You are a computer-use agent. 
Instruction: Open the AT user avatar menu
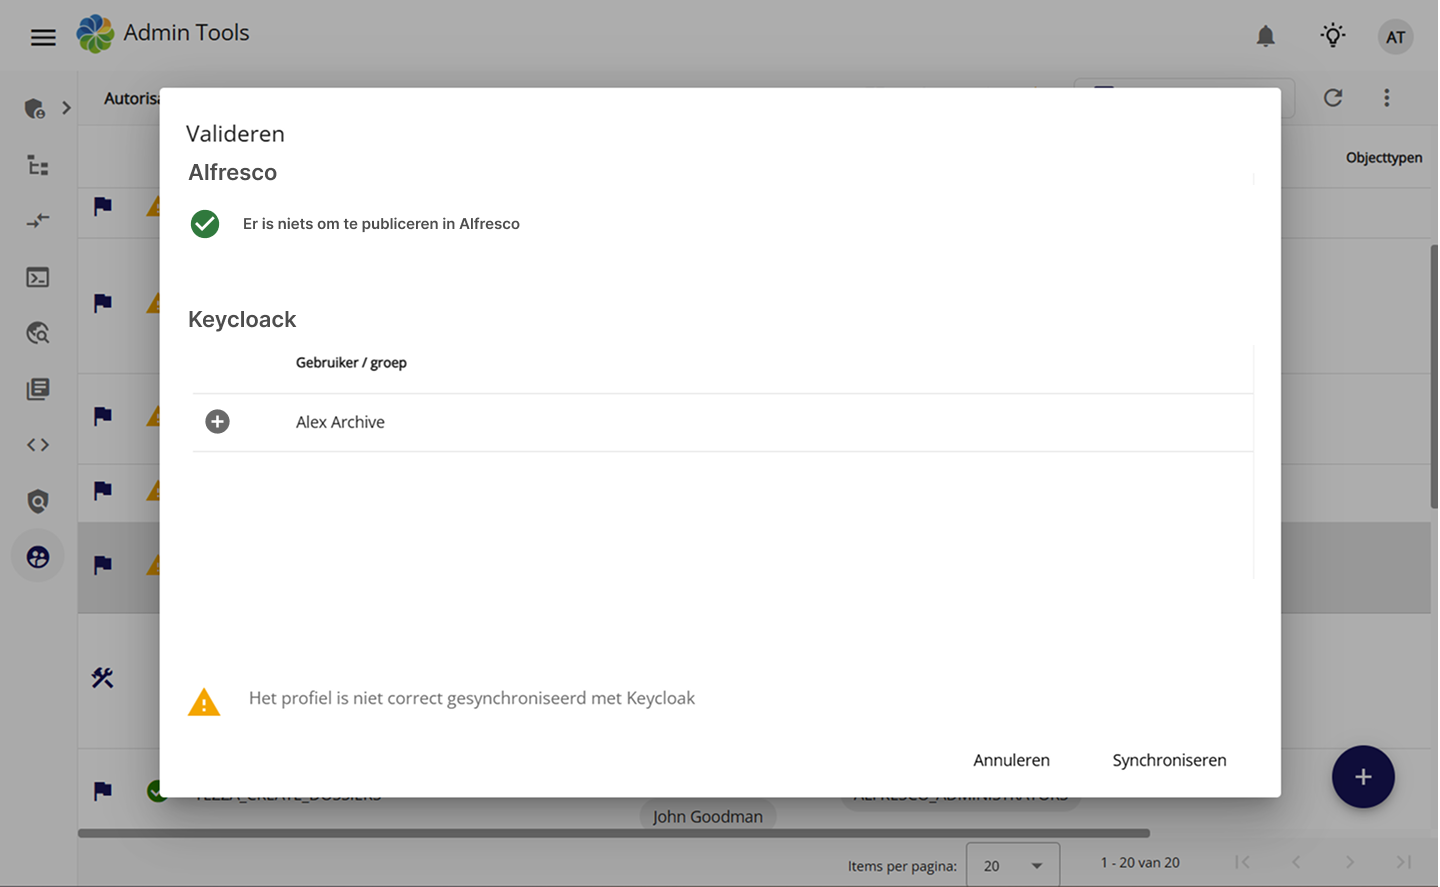click(1395, 37)
